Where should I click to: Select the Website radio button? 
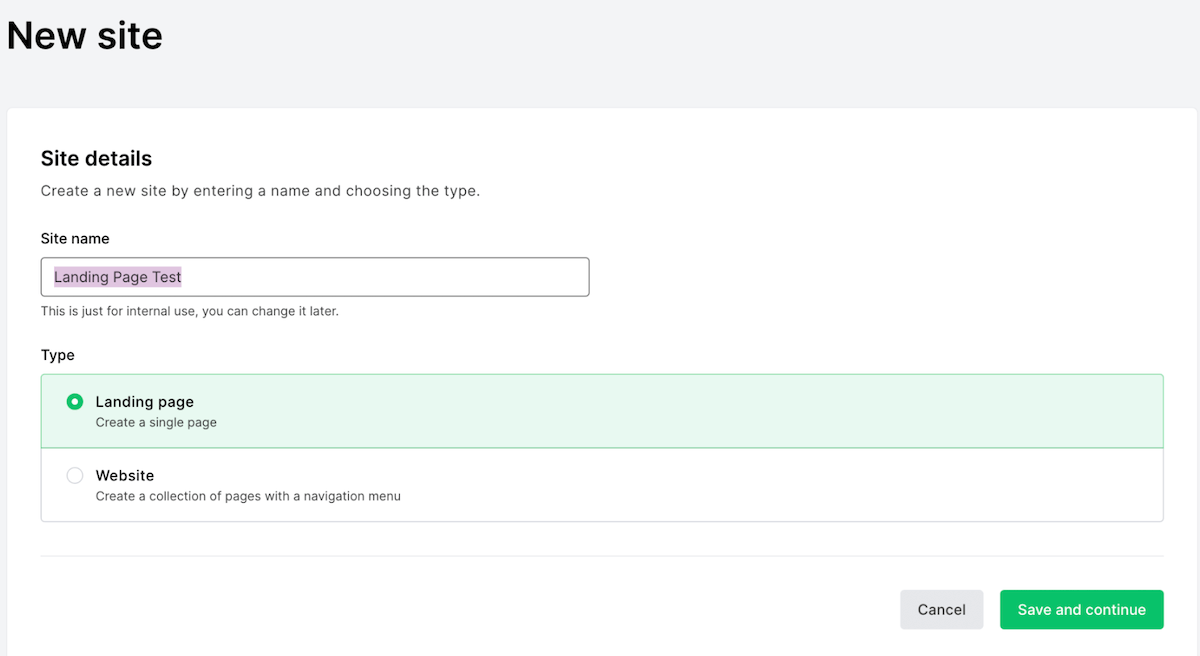[75, 475]
